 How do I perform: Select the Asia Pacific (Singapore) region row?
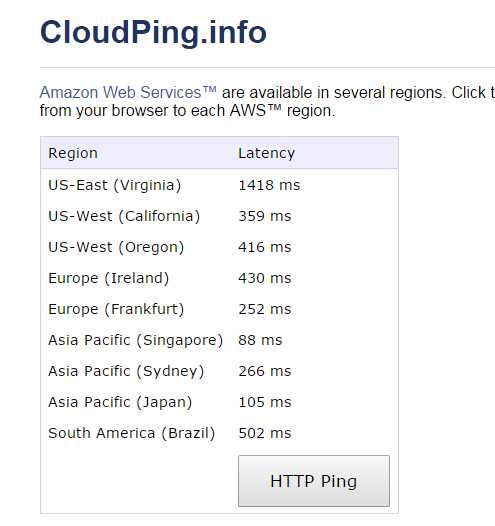[220, 340]
